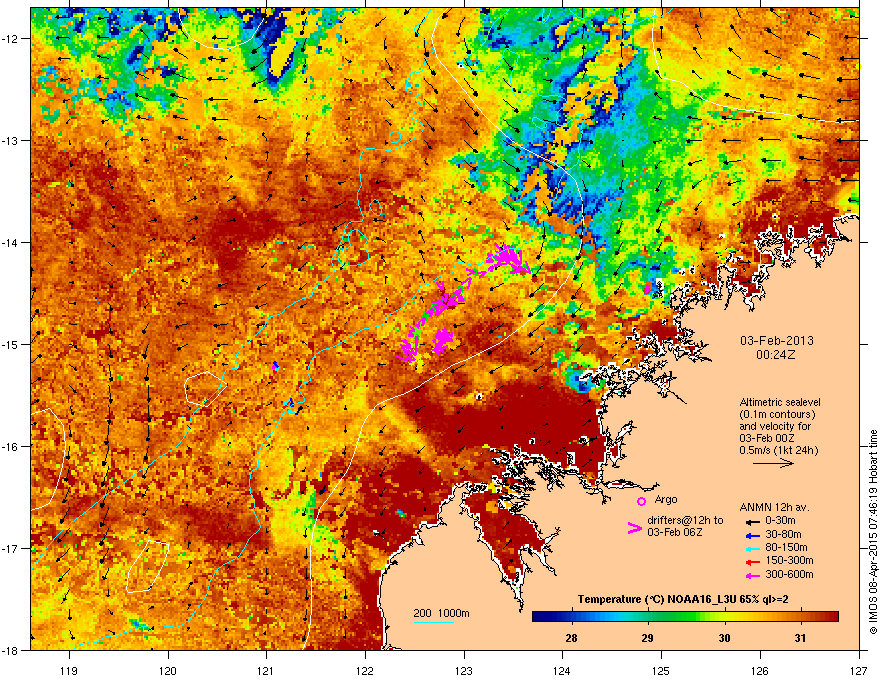The width and height of the screenshot is (880, 680).
Task: Click the 31 tick on the colour bar
Action: point(801,638)
